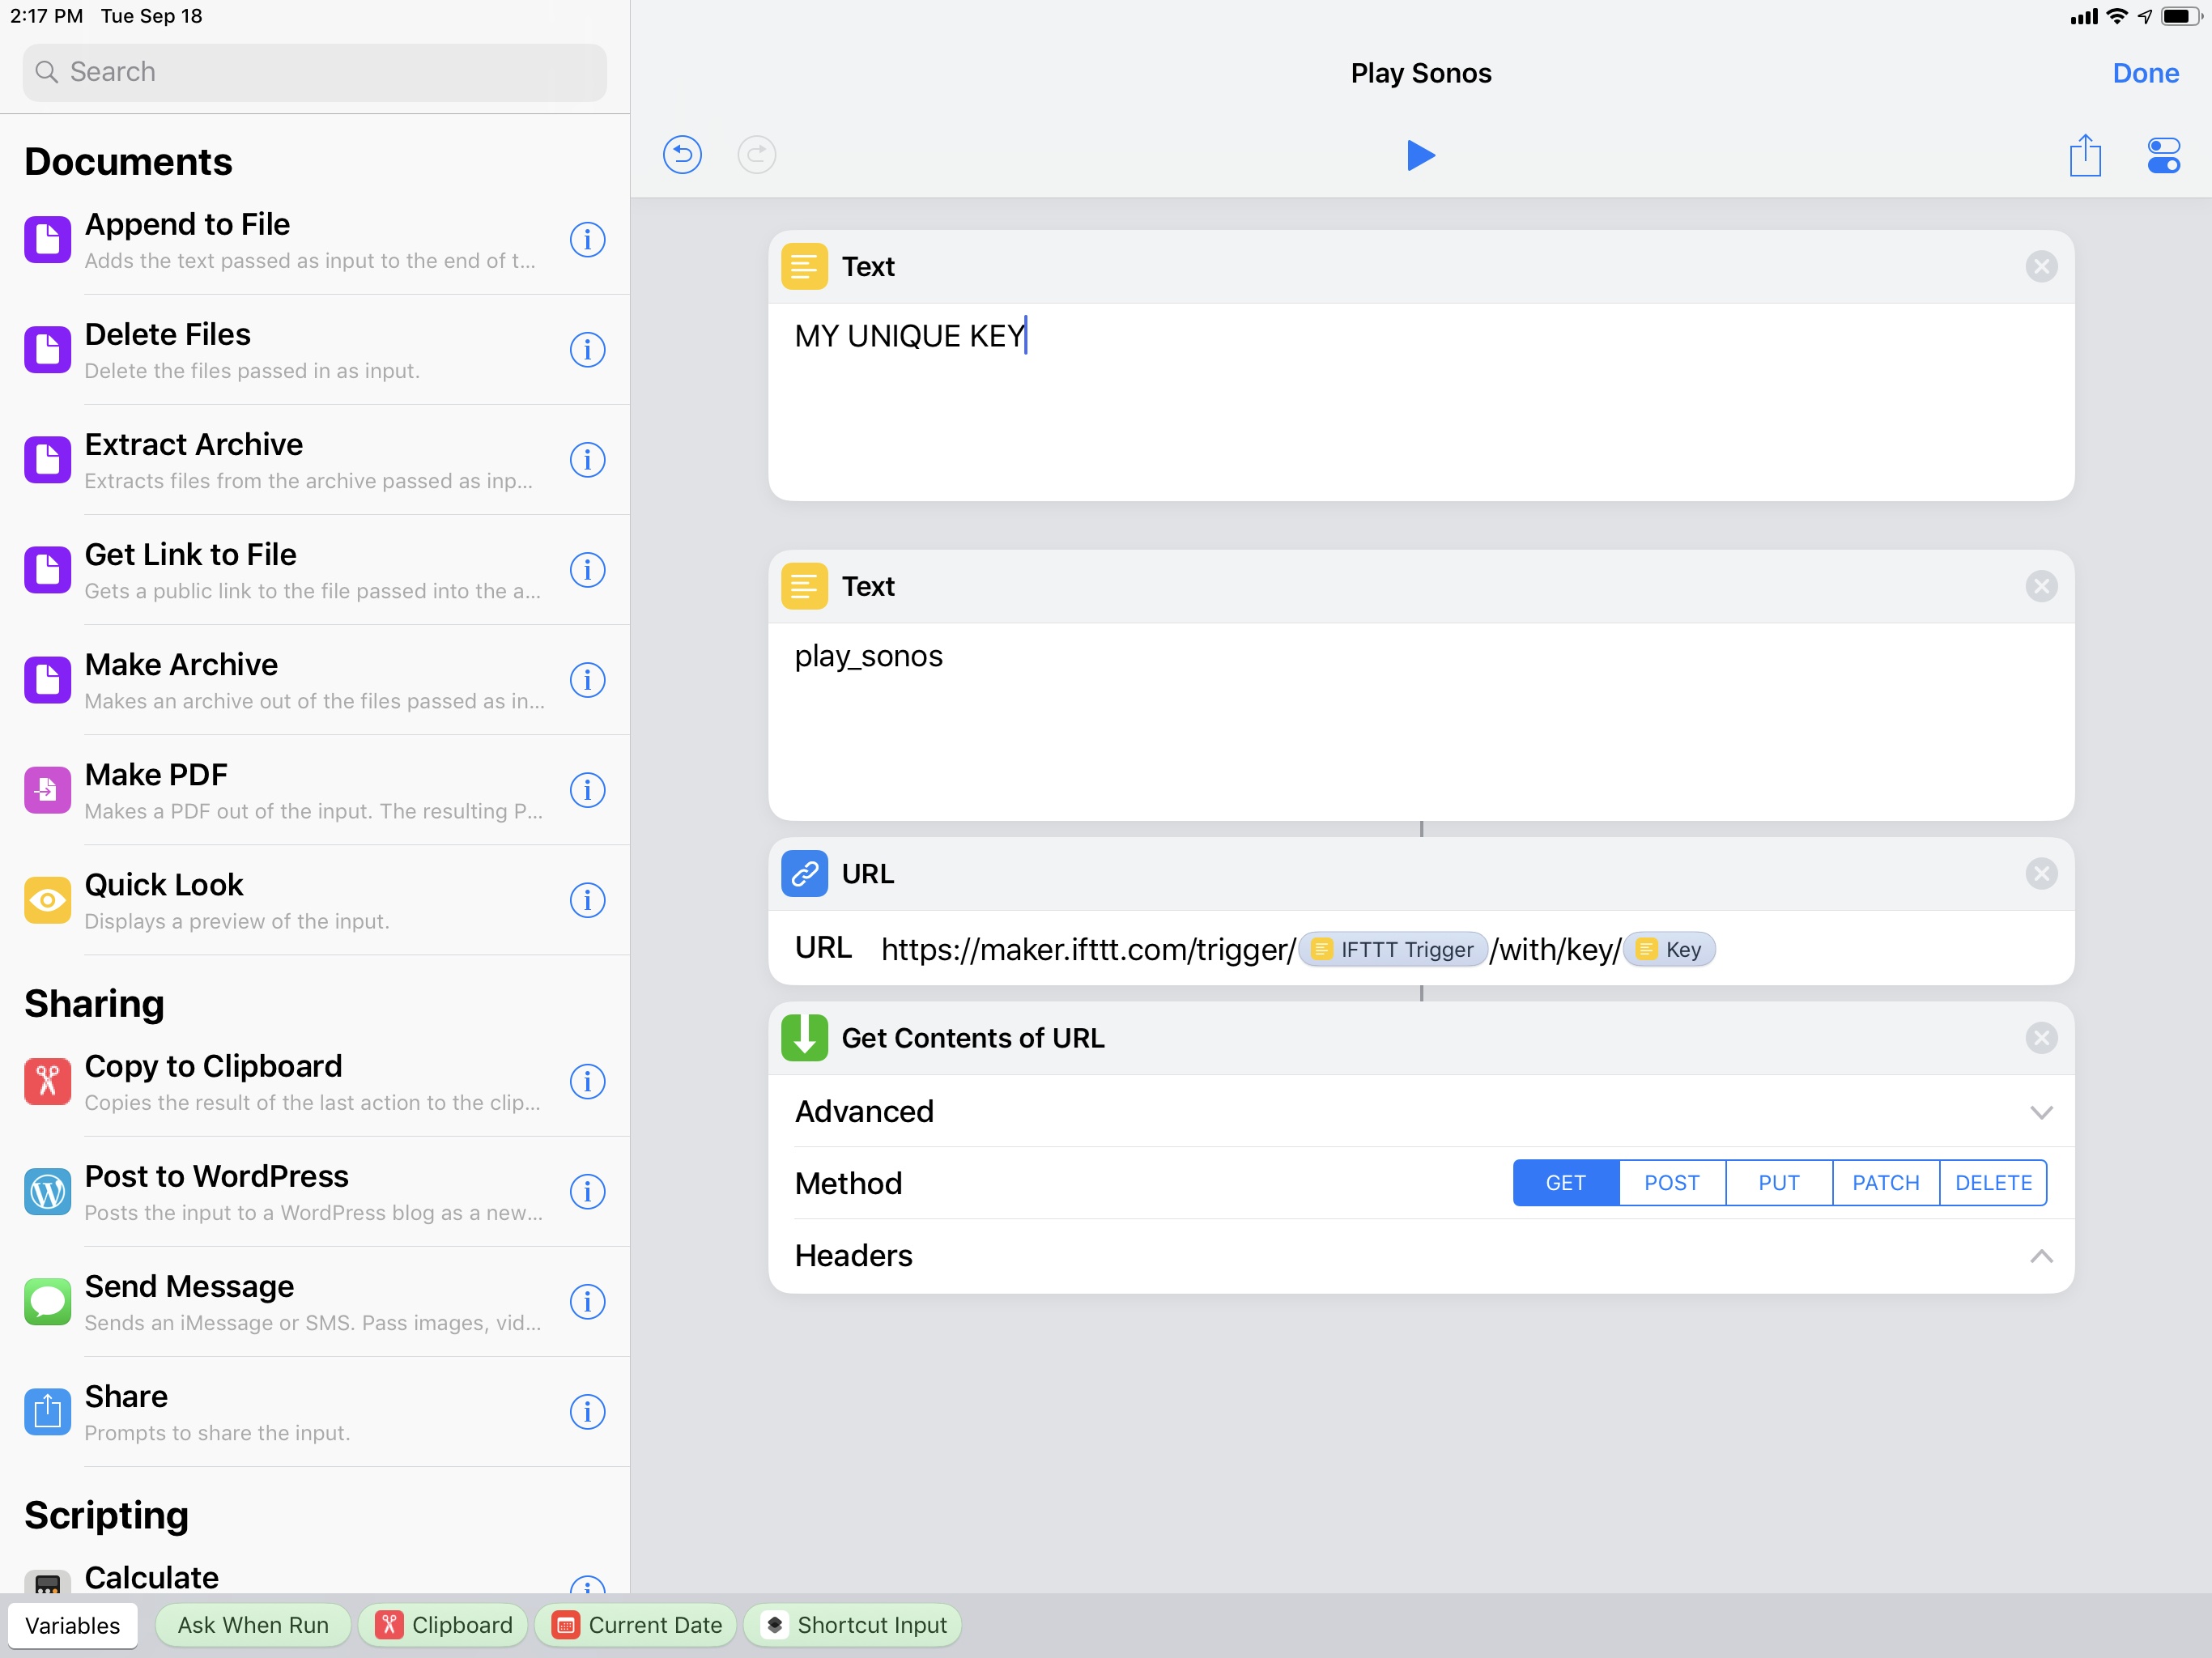Image resolution: width=2212 pixels, height=1658 pixels.
Task: Tap the Calculate action in Scripting
Action: (x=314, y=1577)
